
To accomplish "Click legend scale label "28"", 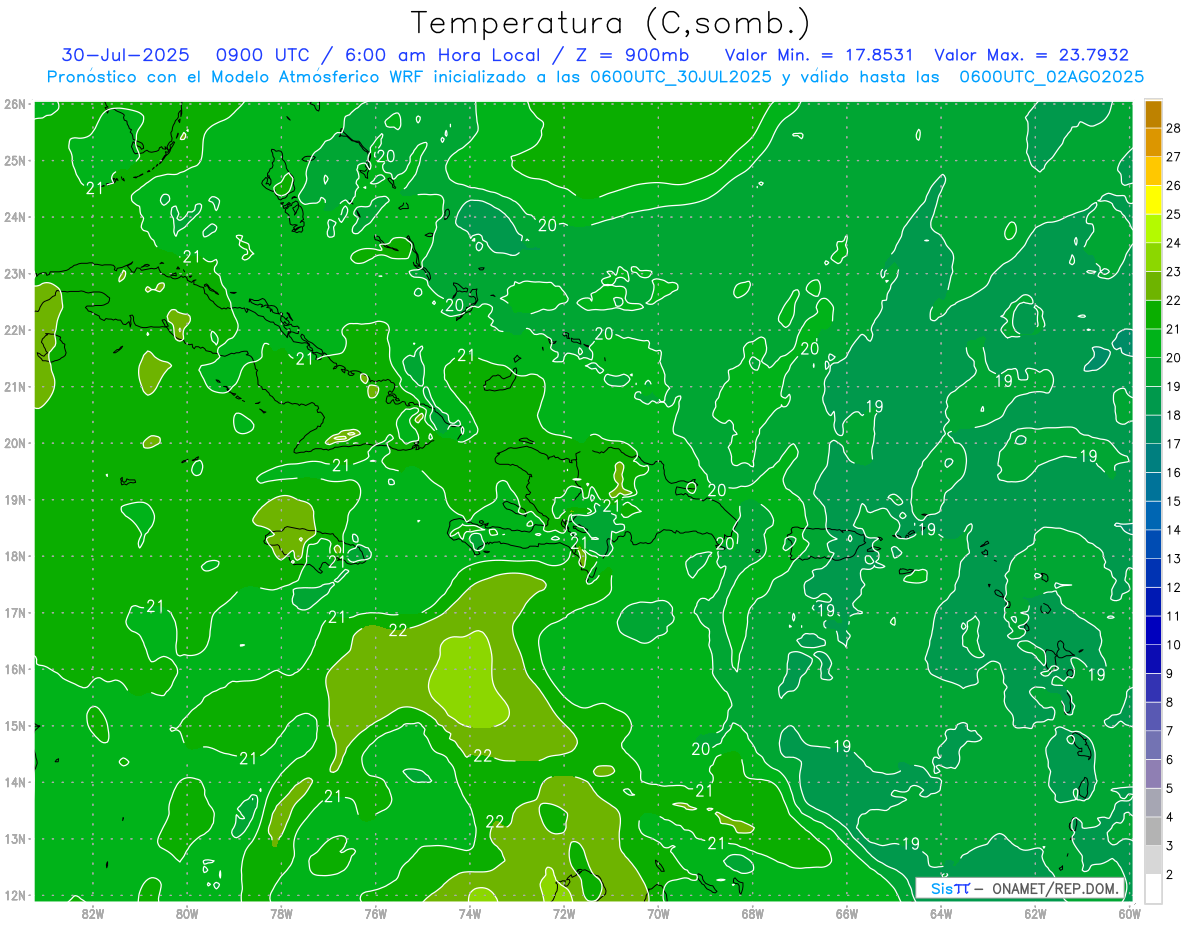I will [1174, 128].
